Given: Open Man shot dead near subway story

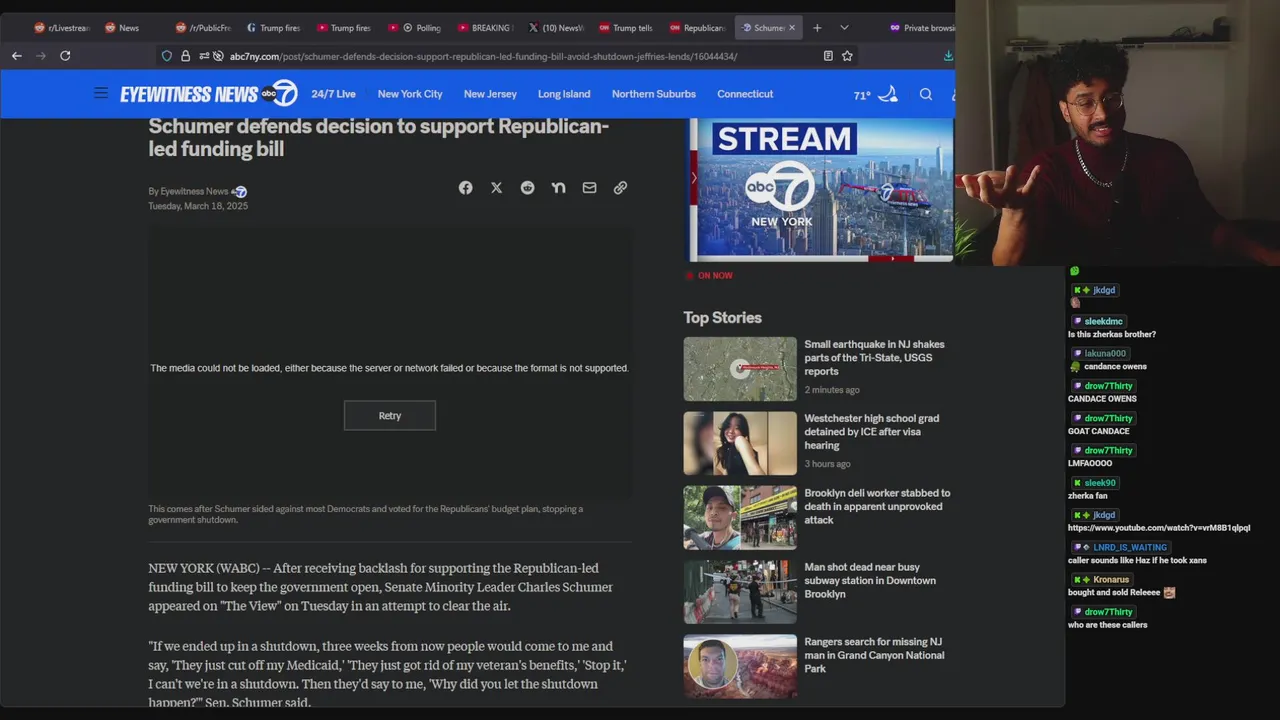Looking at the screenshot, I should coord(870,580).
